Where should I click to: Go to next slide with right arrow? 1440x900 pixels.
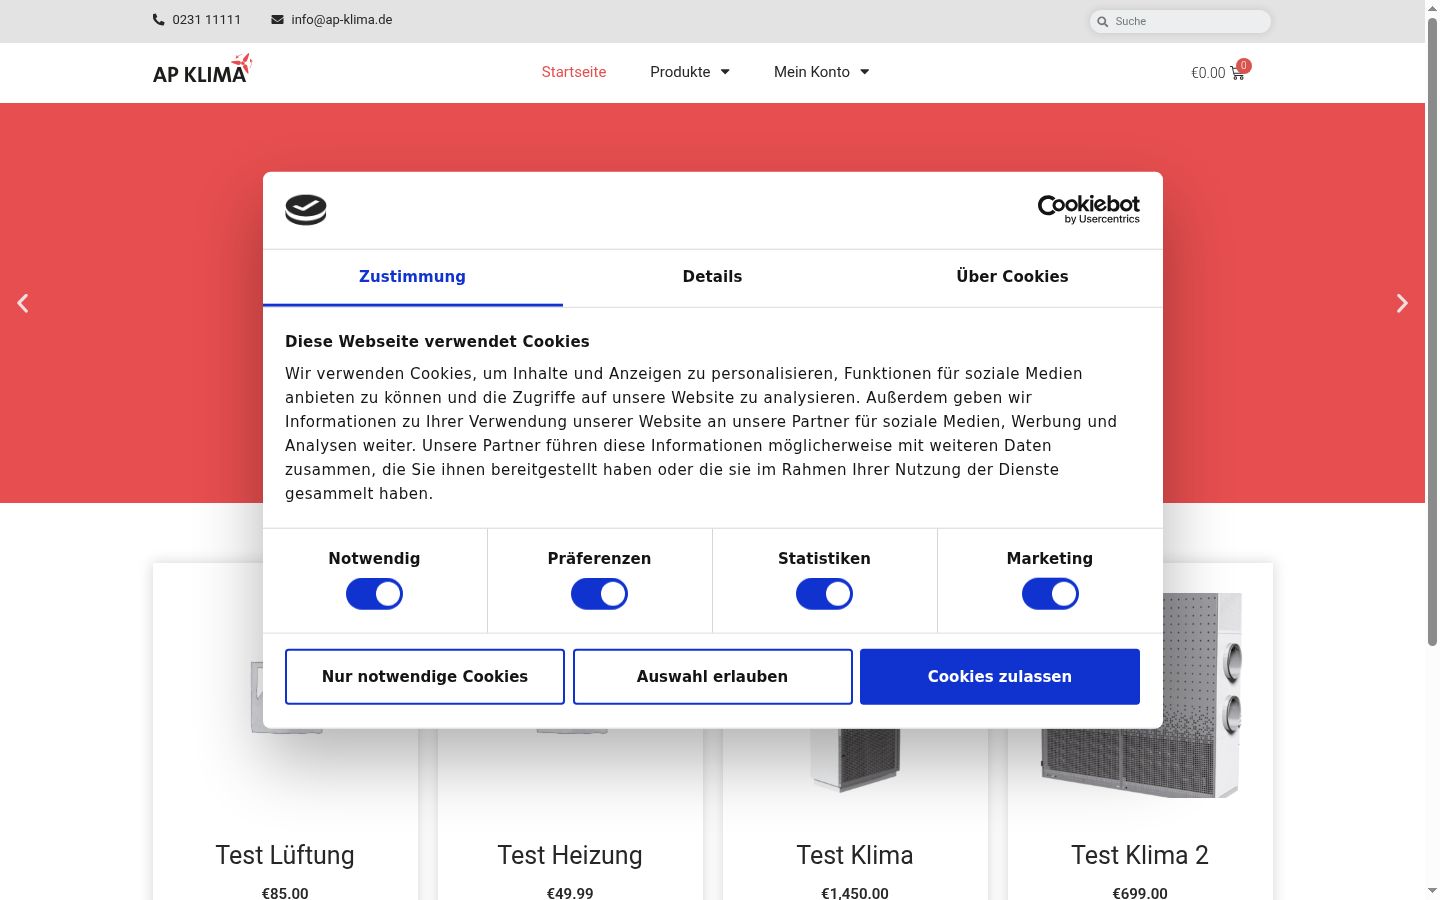1402,303
